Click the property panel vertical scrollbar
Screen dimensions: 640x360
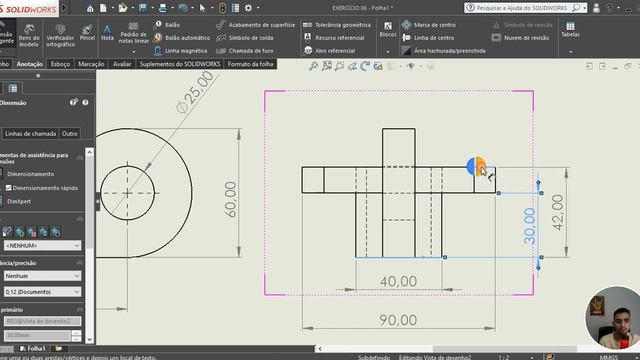89,246
